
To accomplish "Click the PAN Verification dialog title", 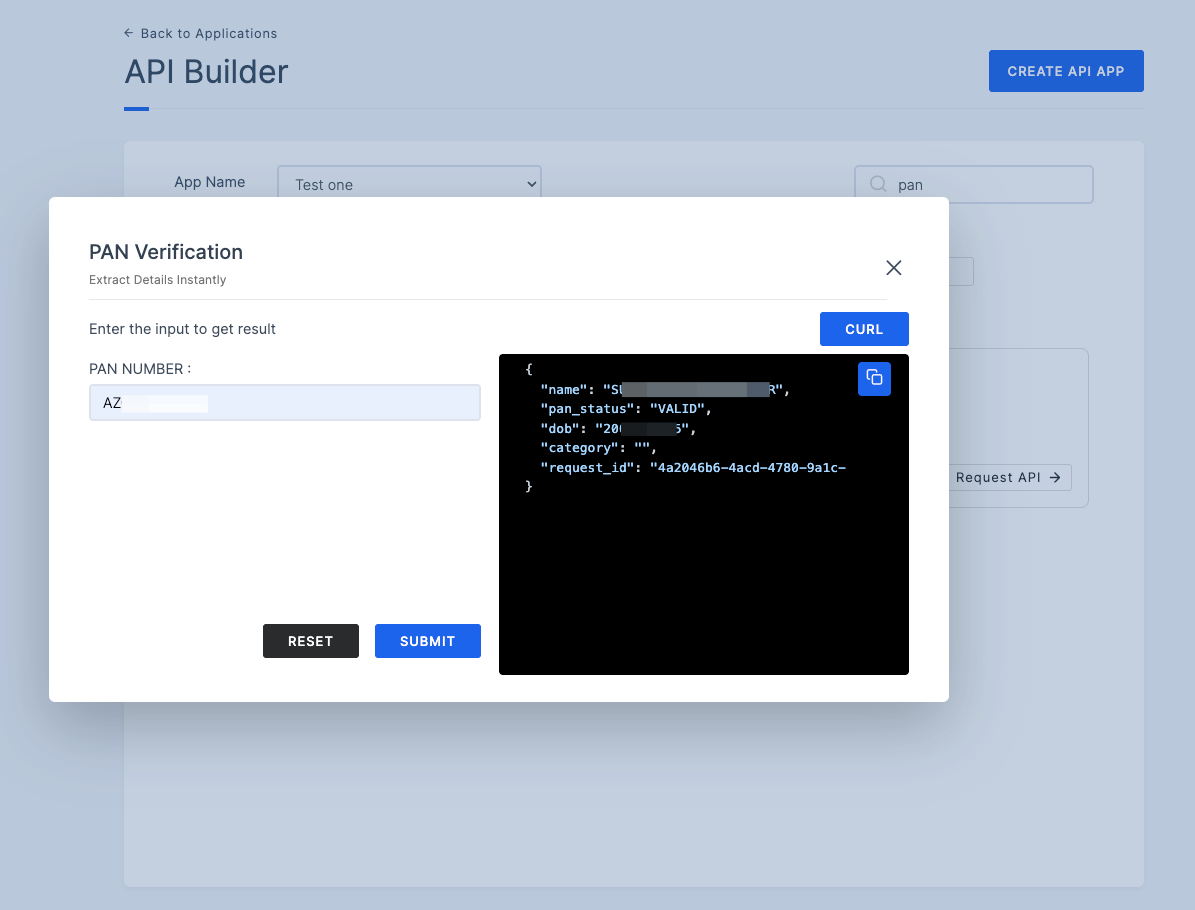I will click(166, 252).
